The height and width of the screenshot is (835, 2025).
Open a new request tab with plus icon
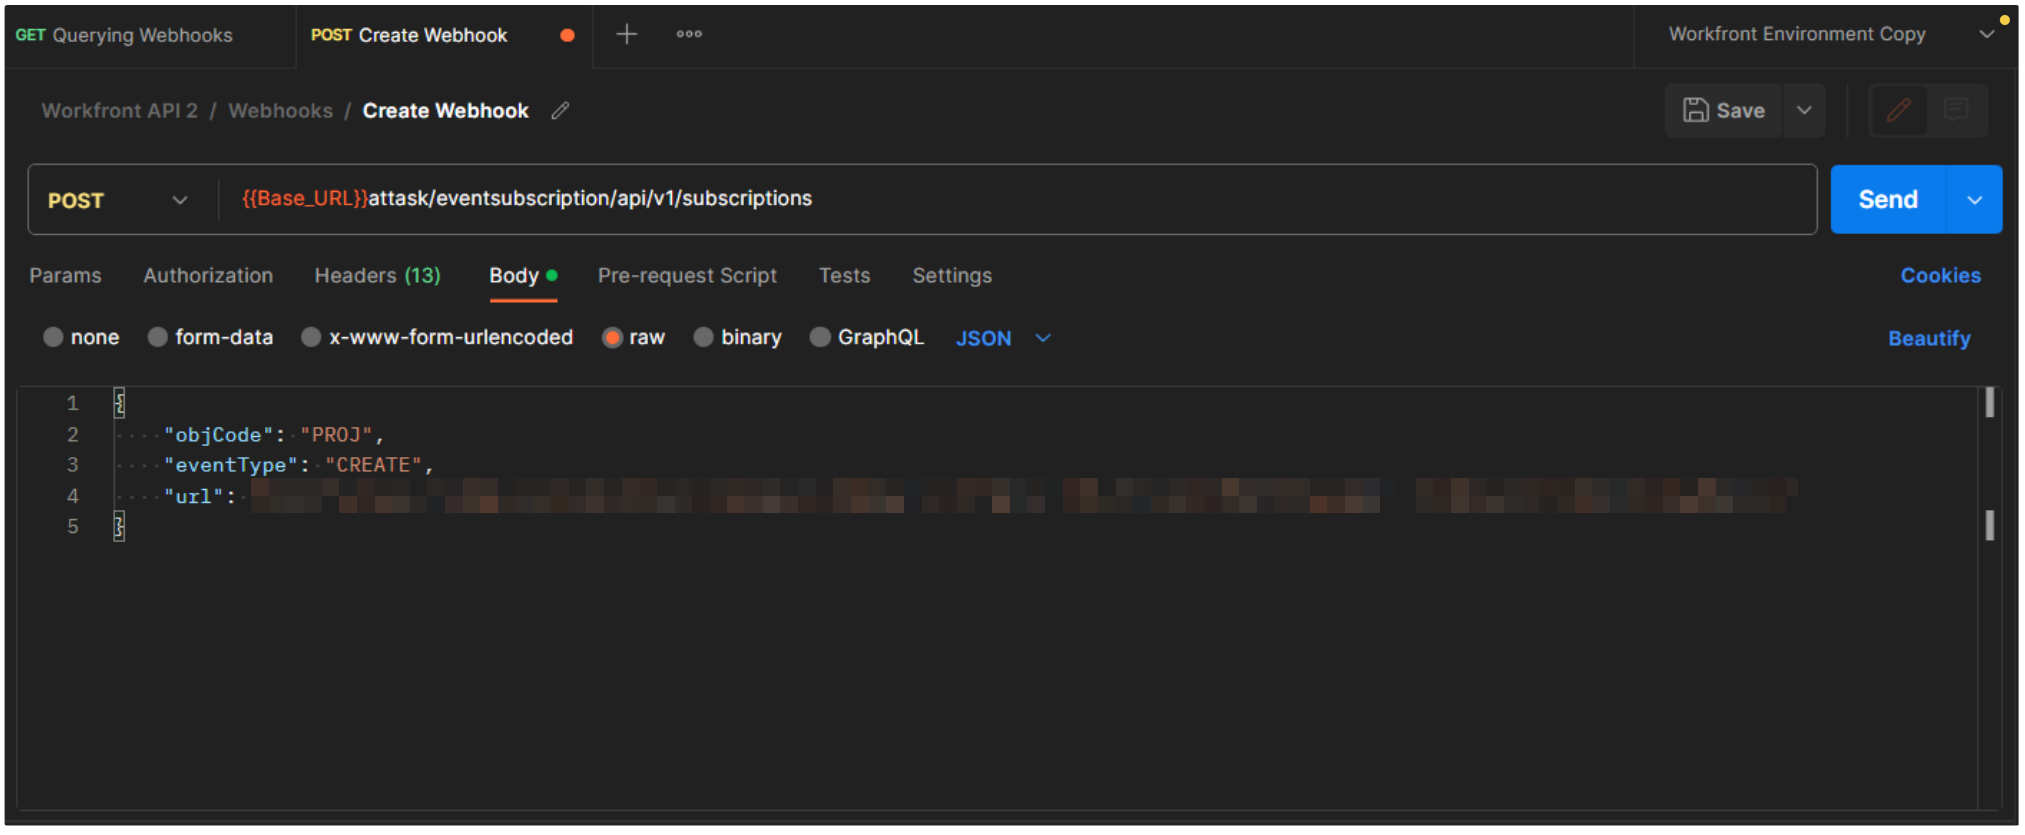pos(626,35)
